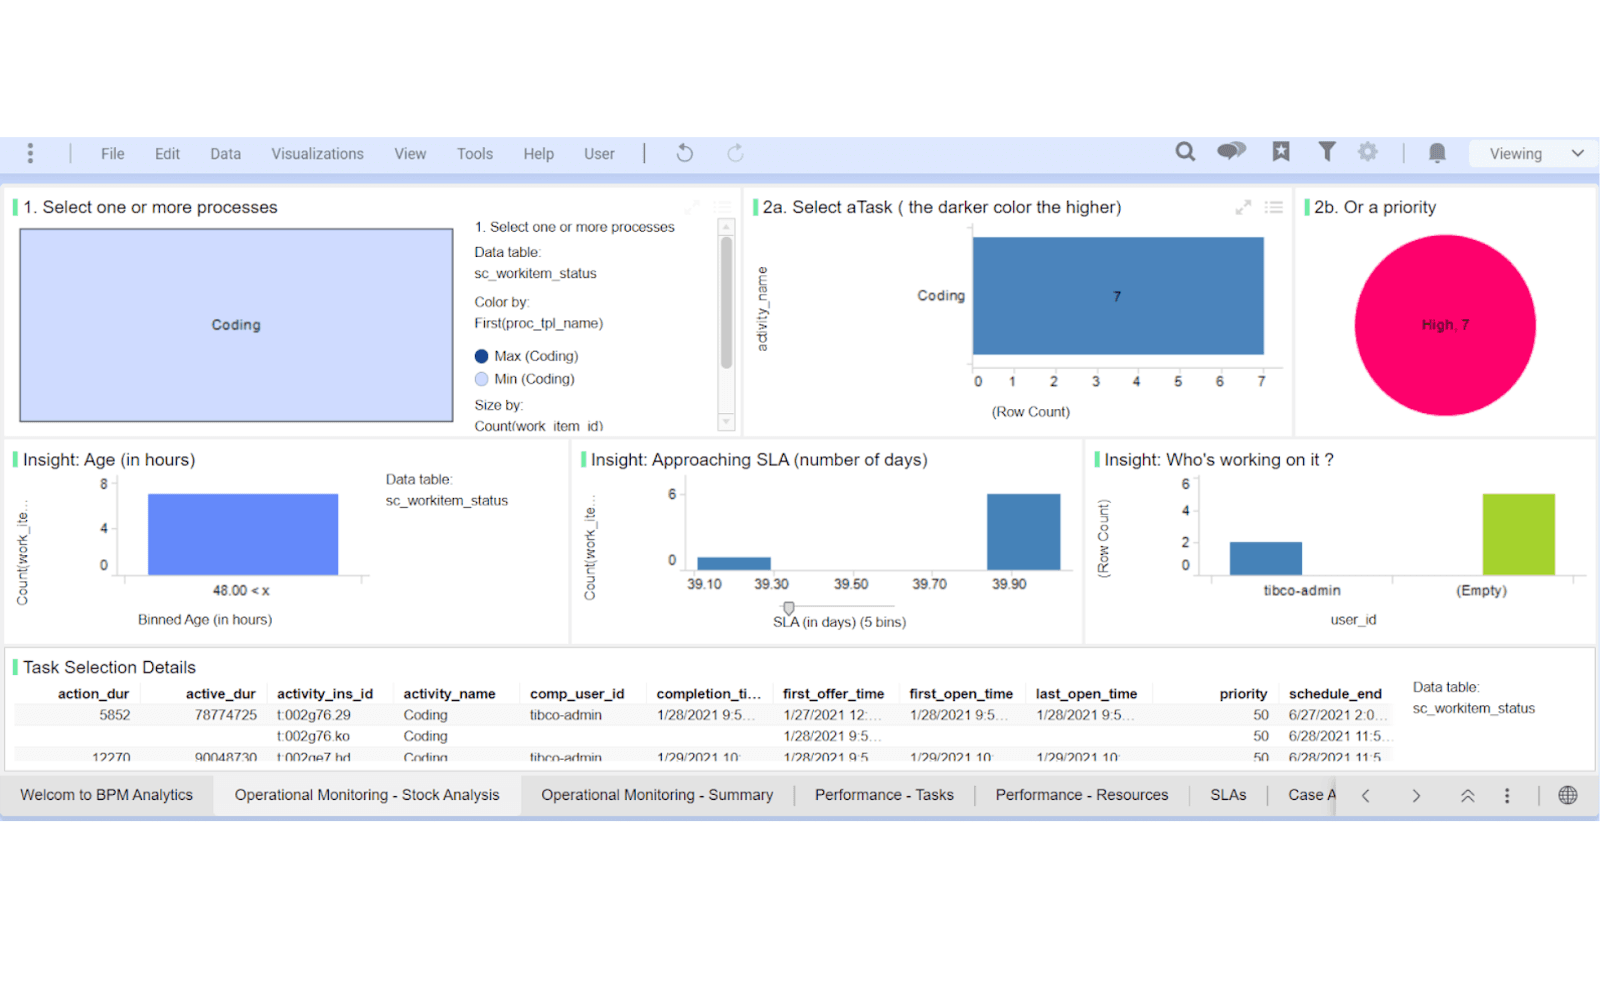Open the three-dot main menu in toolbar
The image size is (1600, 1004).
point(30,153)
